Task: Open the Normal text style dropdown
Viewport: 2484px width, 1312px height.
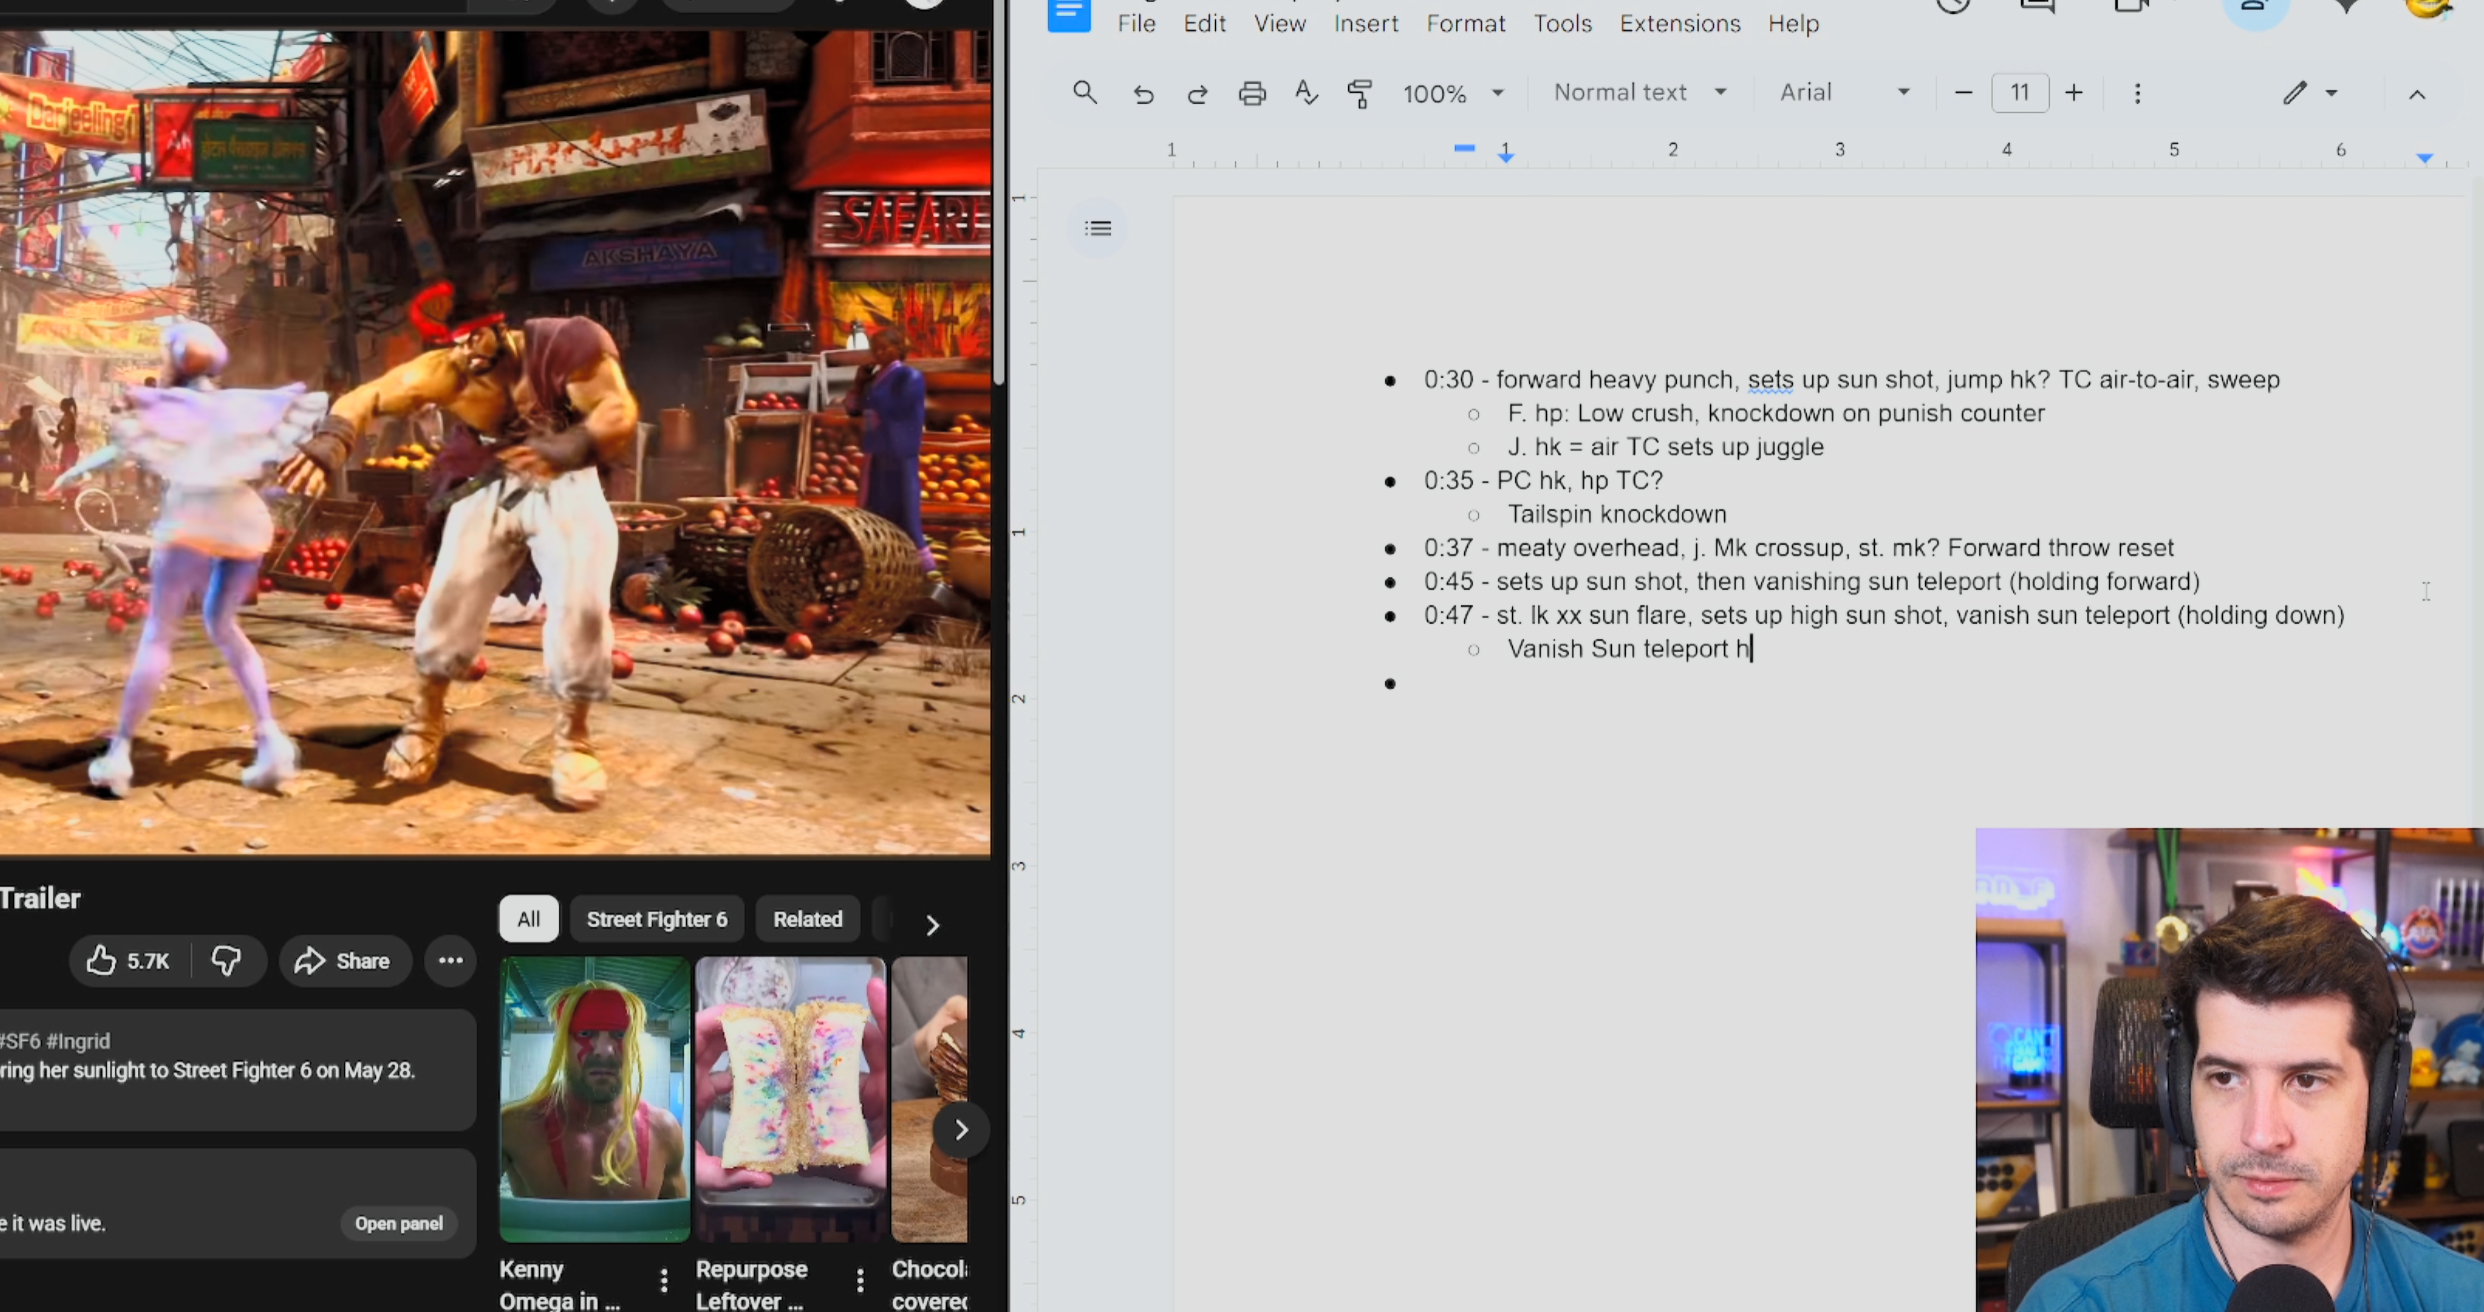Action: pos(1640,93)
